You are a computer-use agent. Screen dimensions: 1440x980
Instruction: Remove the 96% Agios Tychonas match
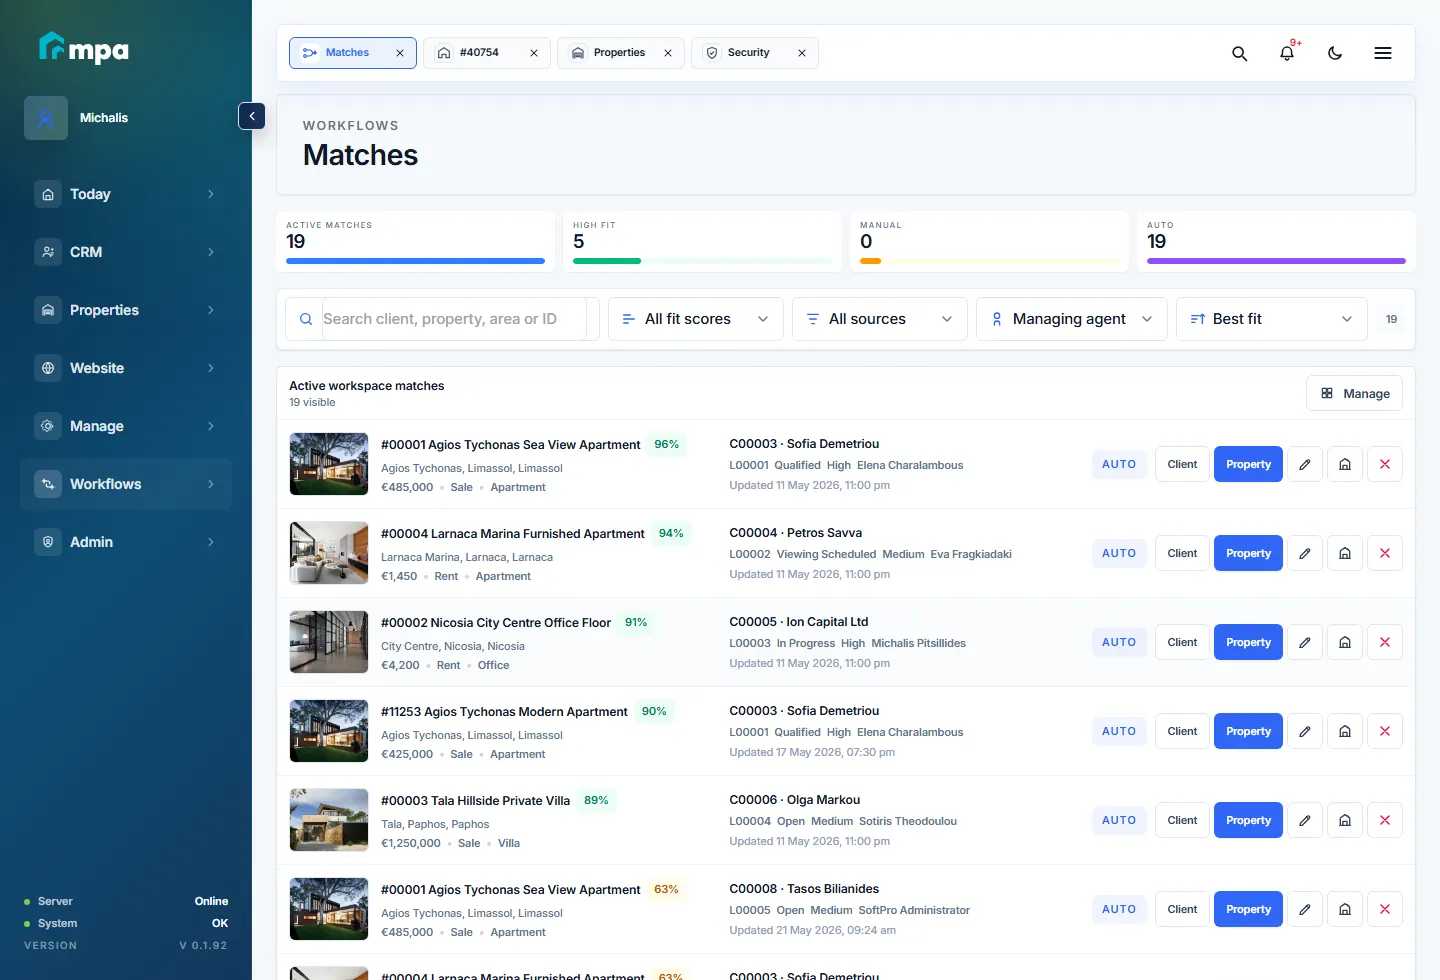pos(1385,464)
